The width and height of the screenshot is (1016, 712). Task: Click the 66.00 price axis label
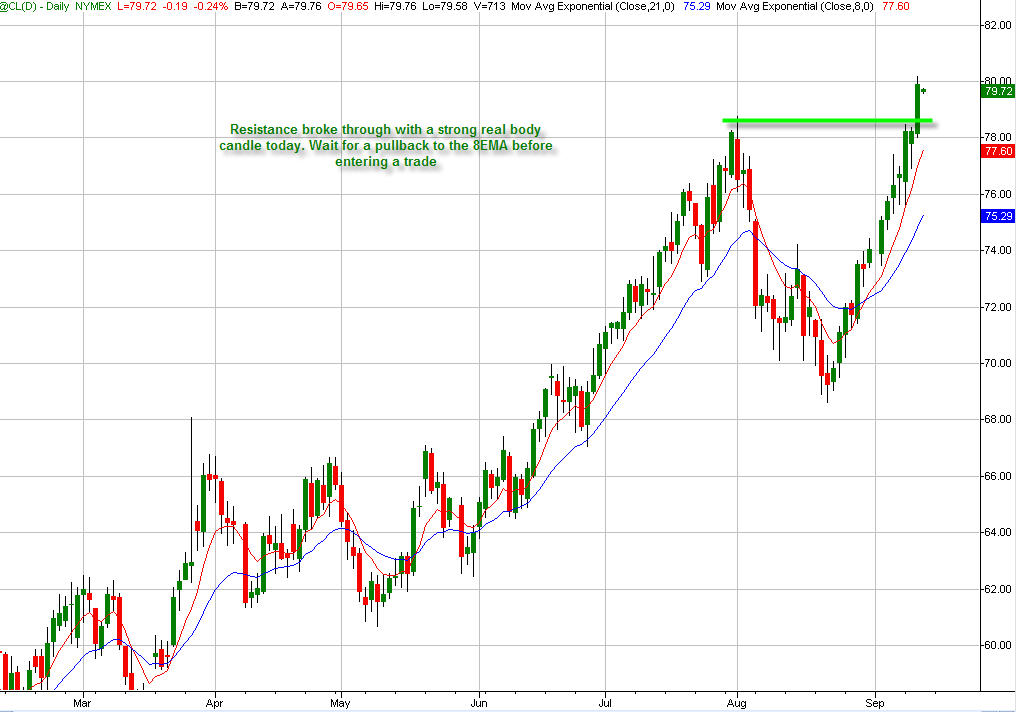click(x=998, y=476)
